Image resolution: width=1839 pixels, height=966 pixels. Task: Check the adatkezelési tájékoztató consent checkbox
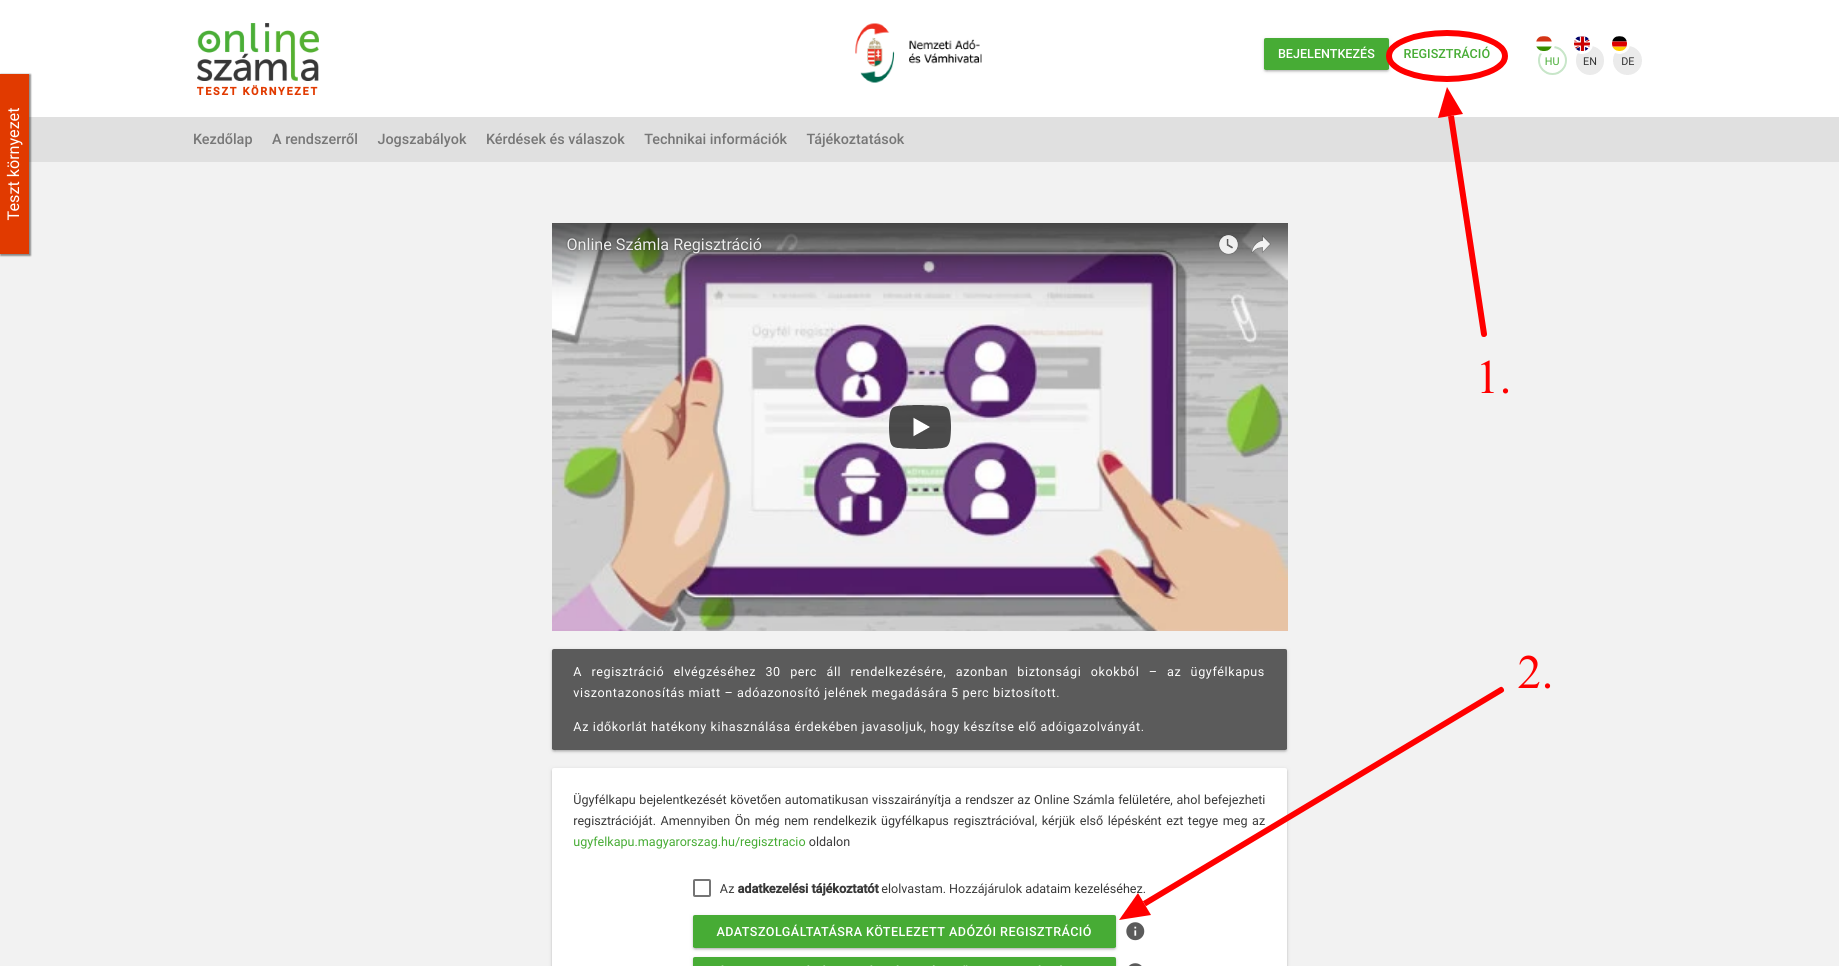coord(702,888)
